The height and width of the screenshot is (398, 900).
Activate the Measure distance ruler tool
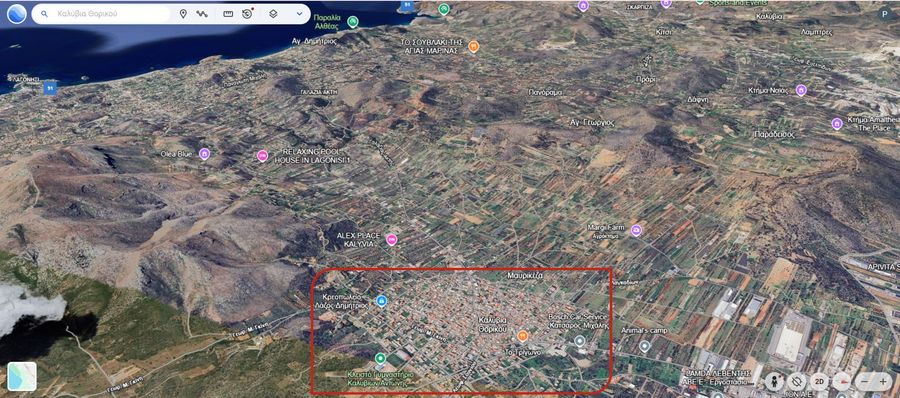[228, 14]
